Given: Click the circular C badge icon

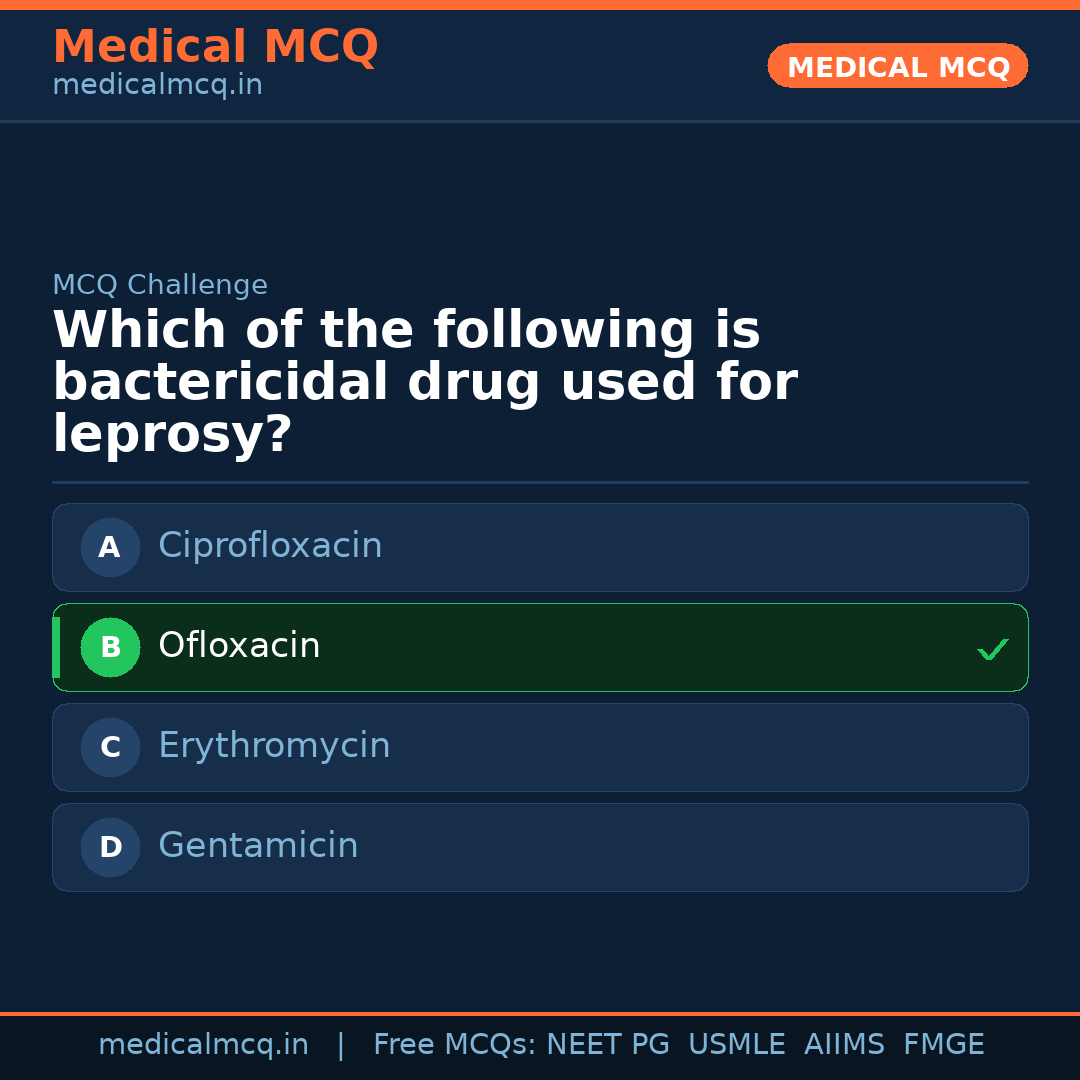Looking at the screenshot, I should click(x=110, y=747).
